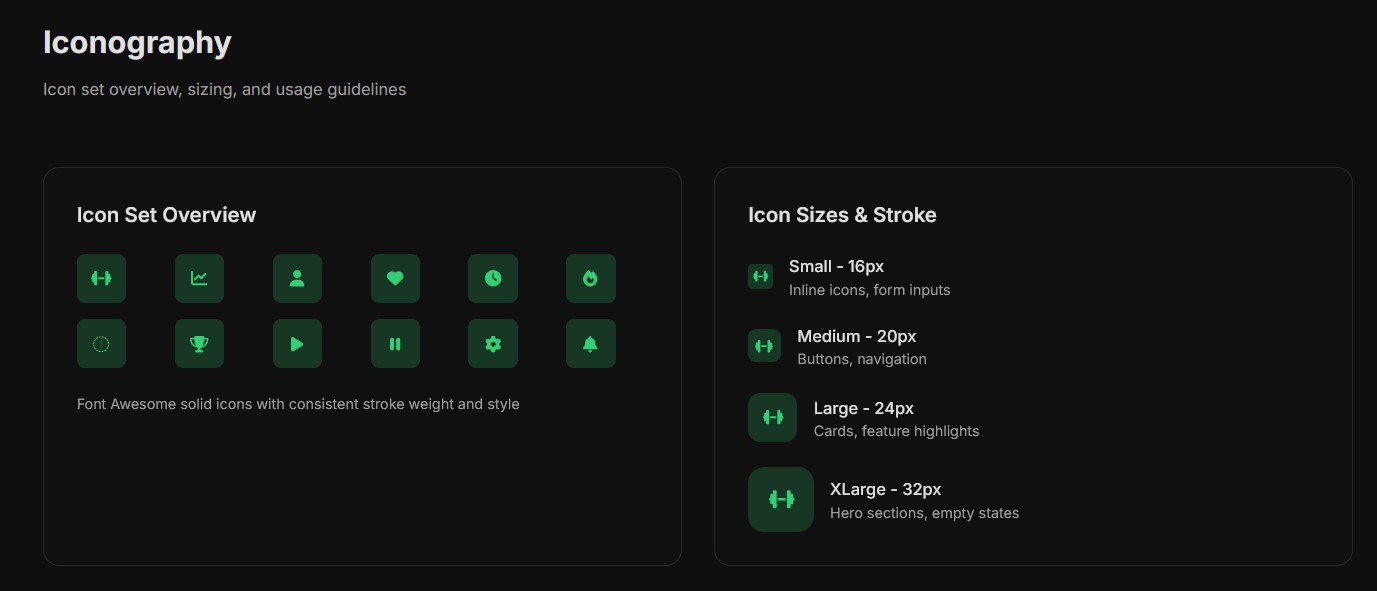
Task: Click the dashed circle icon tile
Action: pyautogui.click(x=101, y=343)
